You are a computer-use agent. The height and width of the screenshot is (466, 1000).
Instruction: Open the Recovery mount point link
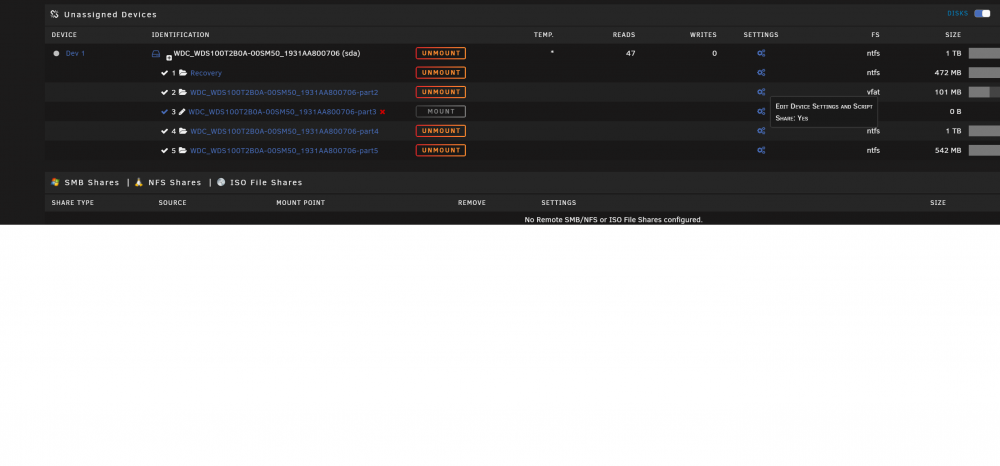206,73
